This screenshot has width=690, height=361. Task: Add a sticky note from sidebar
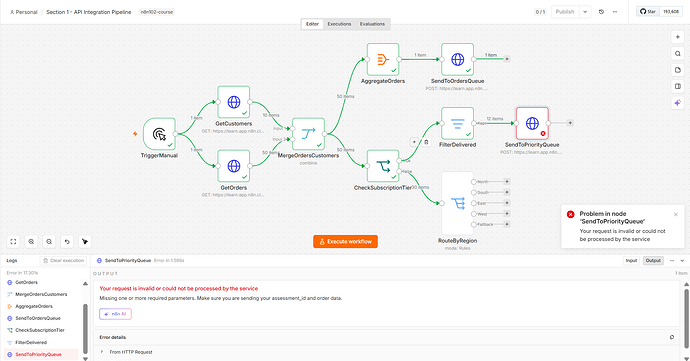(678, 70)
